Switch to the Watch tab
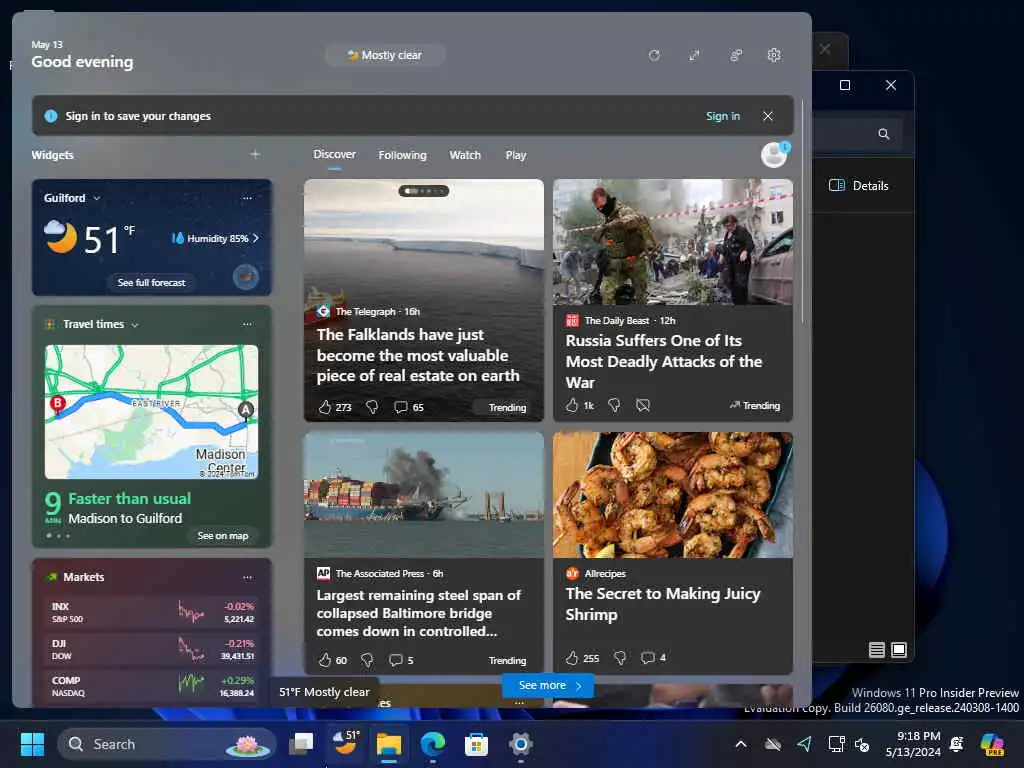 click(x=465, y=155)
